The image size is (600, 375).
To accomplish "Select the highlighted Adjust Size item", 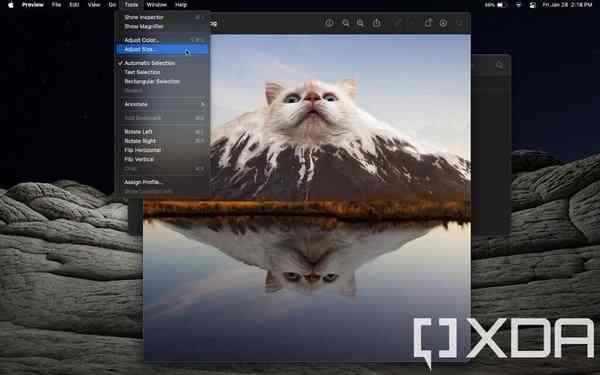I will [x=162, y=49].
